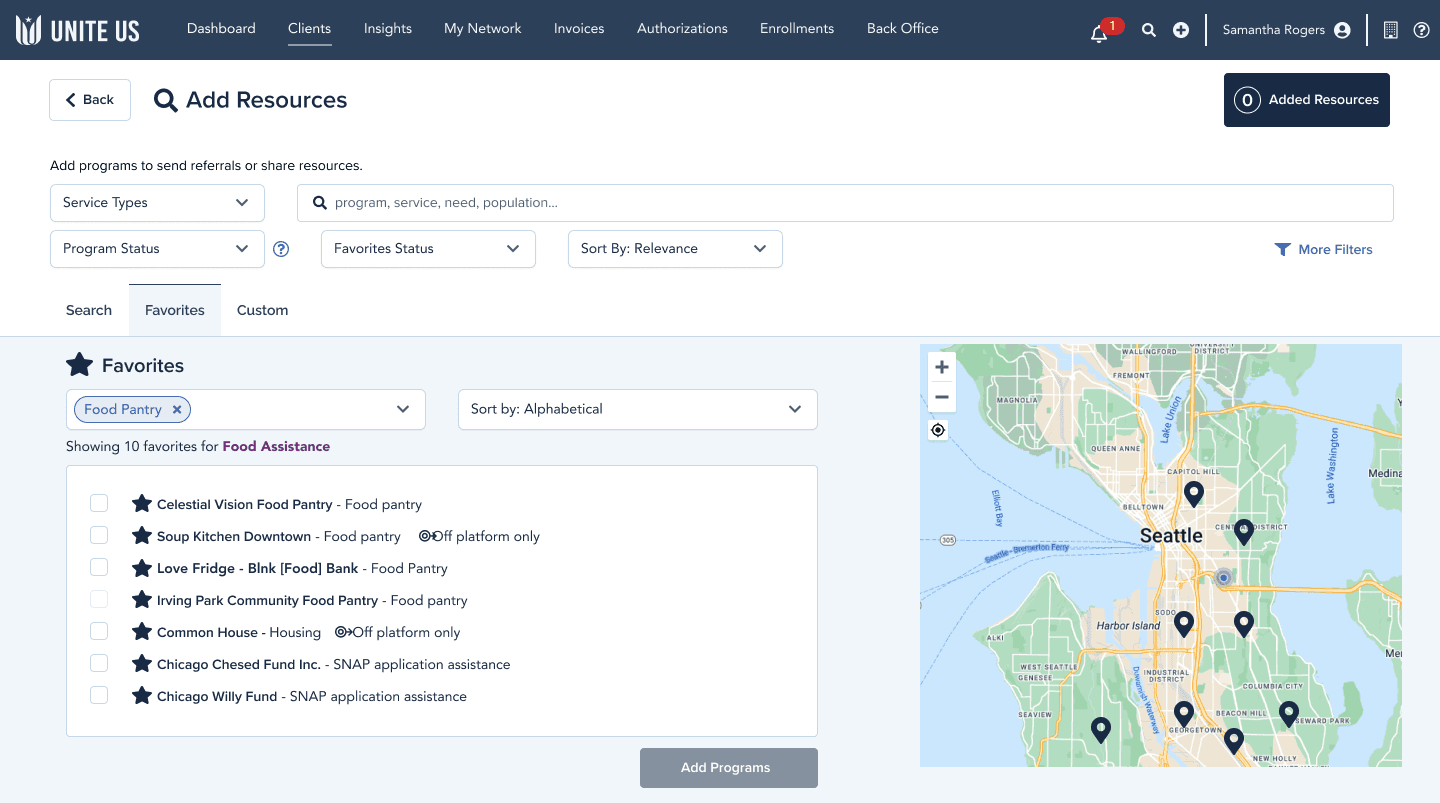
Task: Click the map pin near Central District
Action: click(x=1243, y=532)
